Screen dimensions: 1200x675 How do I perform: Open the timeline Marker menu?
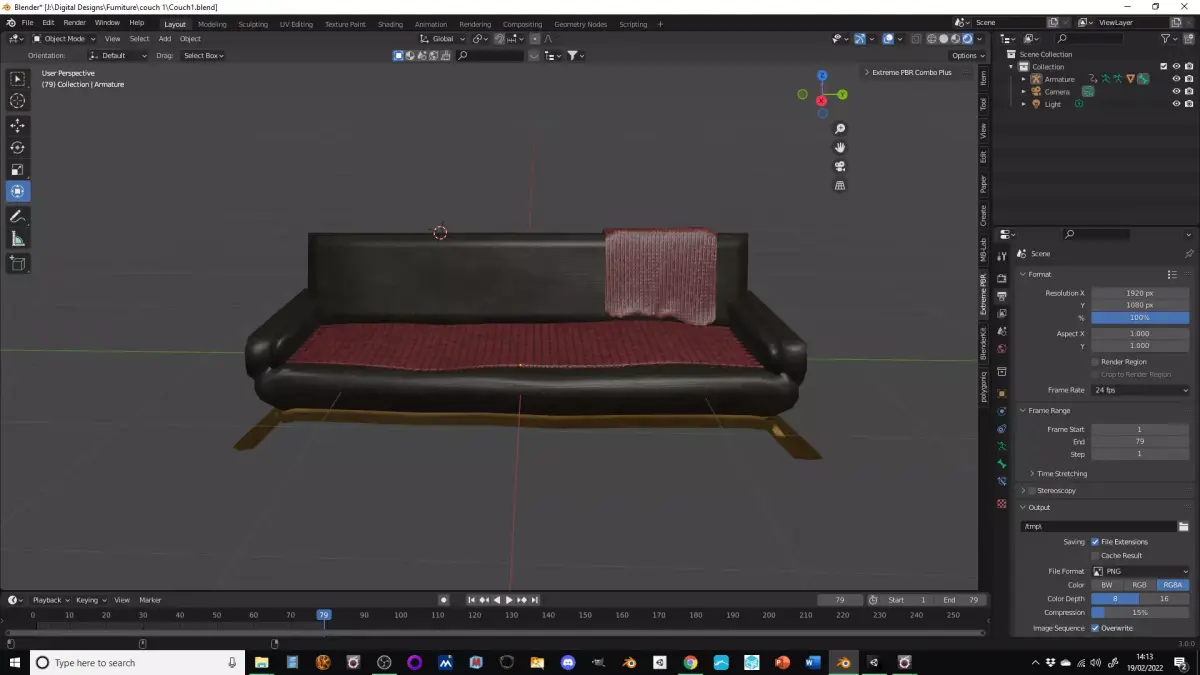tap(150, 600)
